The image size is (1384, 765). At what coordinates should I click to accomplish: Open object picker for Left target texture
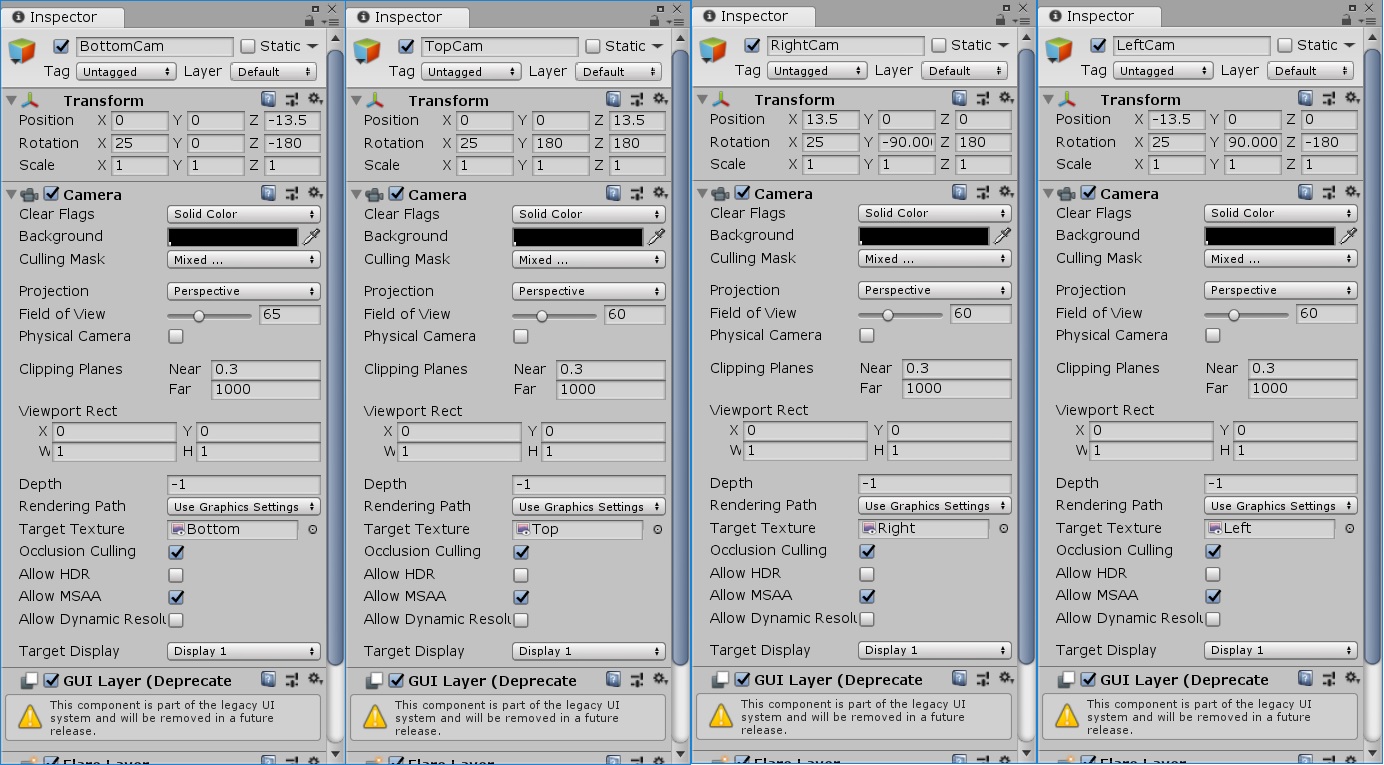[1349, 529]
